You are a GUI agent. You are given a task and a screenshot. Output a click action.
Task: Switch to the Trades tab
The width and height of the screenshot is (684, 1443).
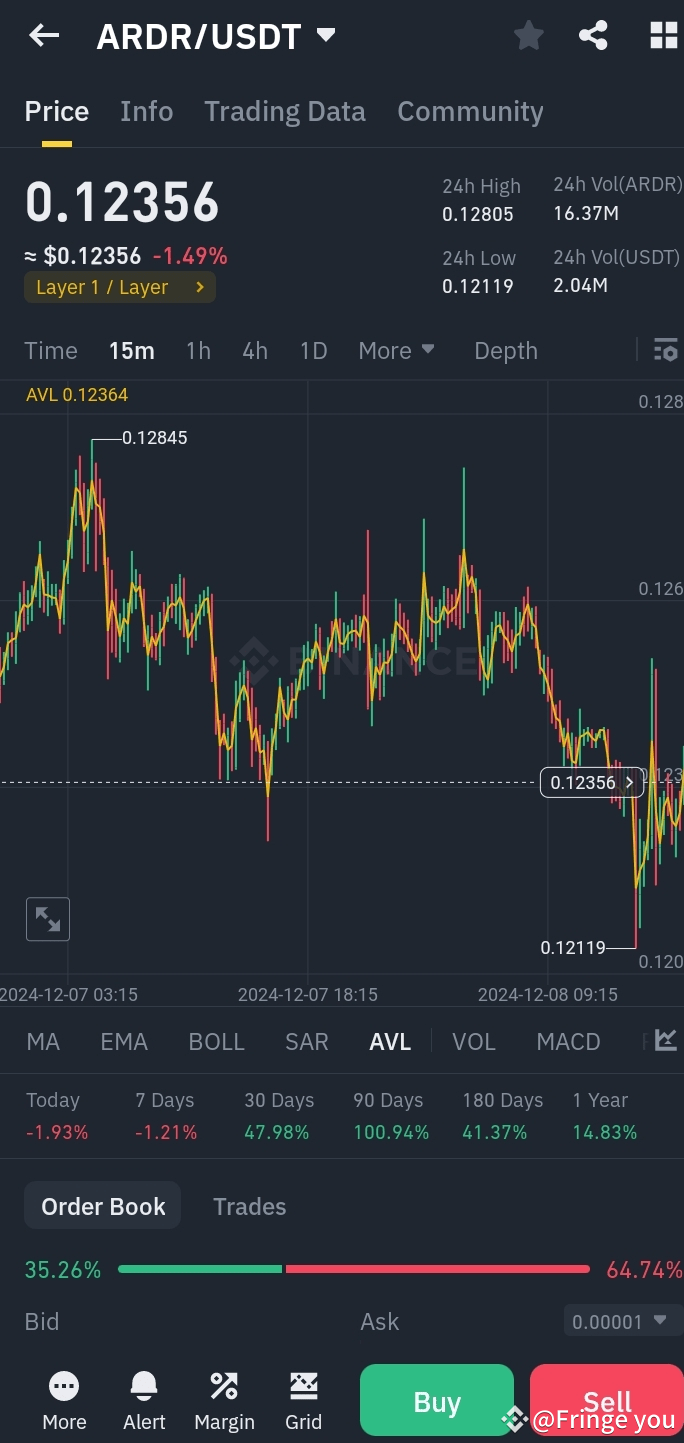click(x=249, y=1206)
